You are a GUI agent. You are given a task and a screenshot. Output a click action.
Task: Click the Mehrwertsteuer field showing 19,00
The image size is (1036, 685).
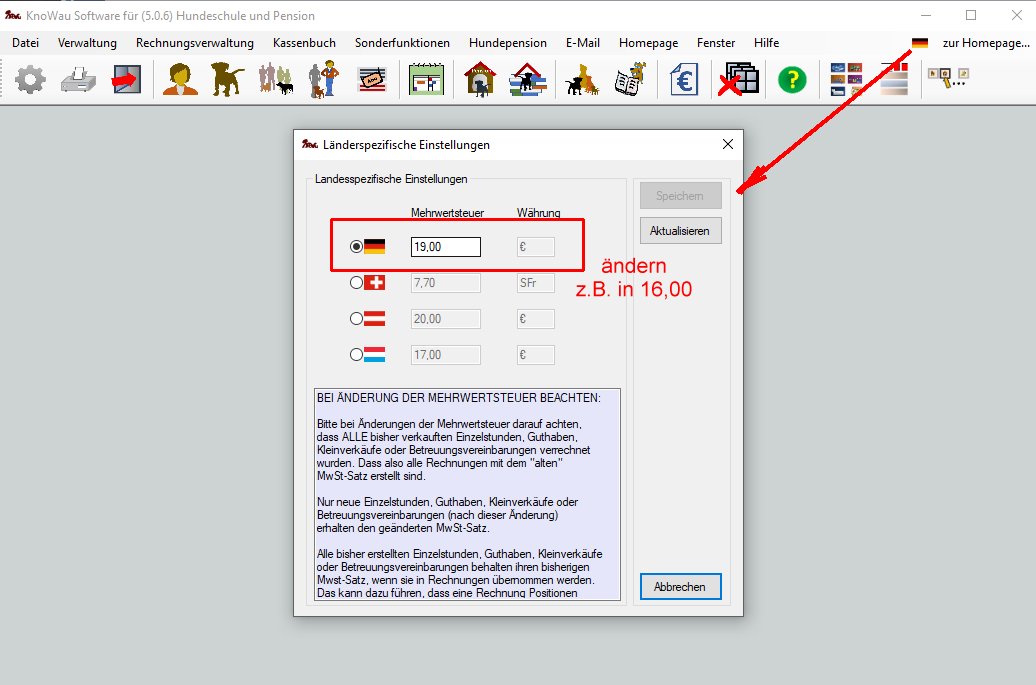pos(445,247)
